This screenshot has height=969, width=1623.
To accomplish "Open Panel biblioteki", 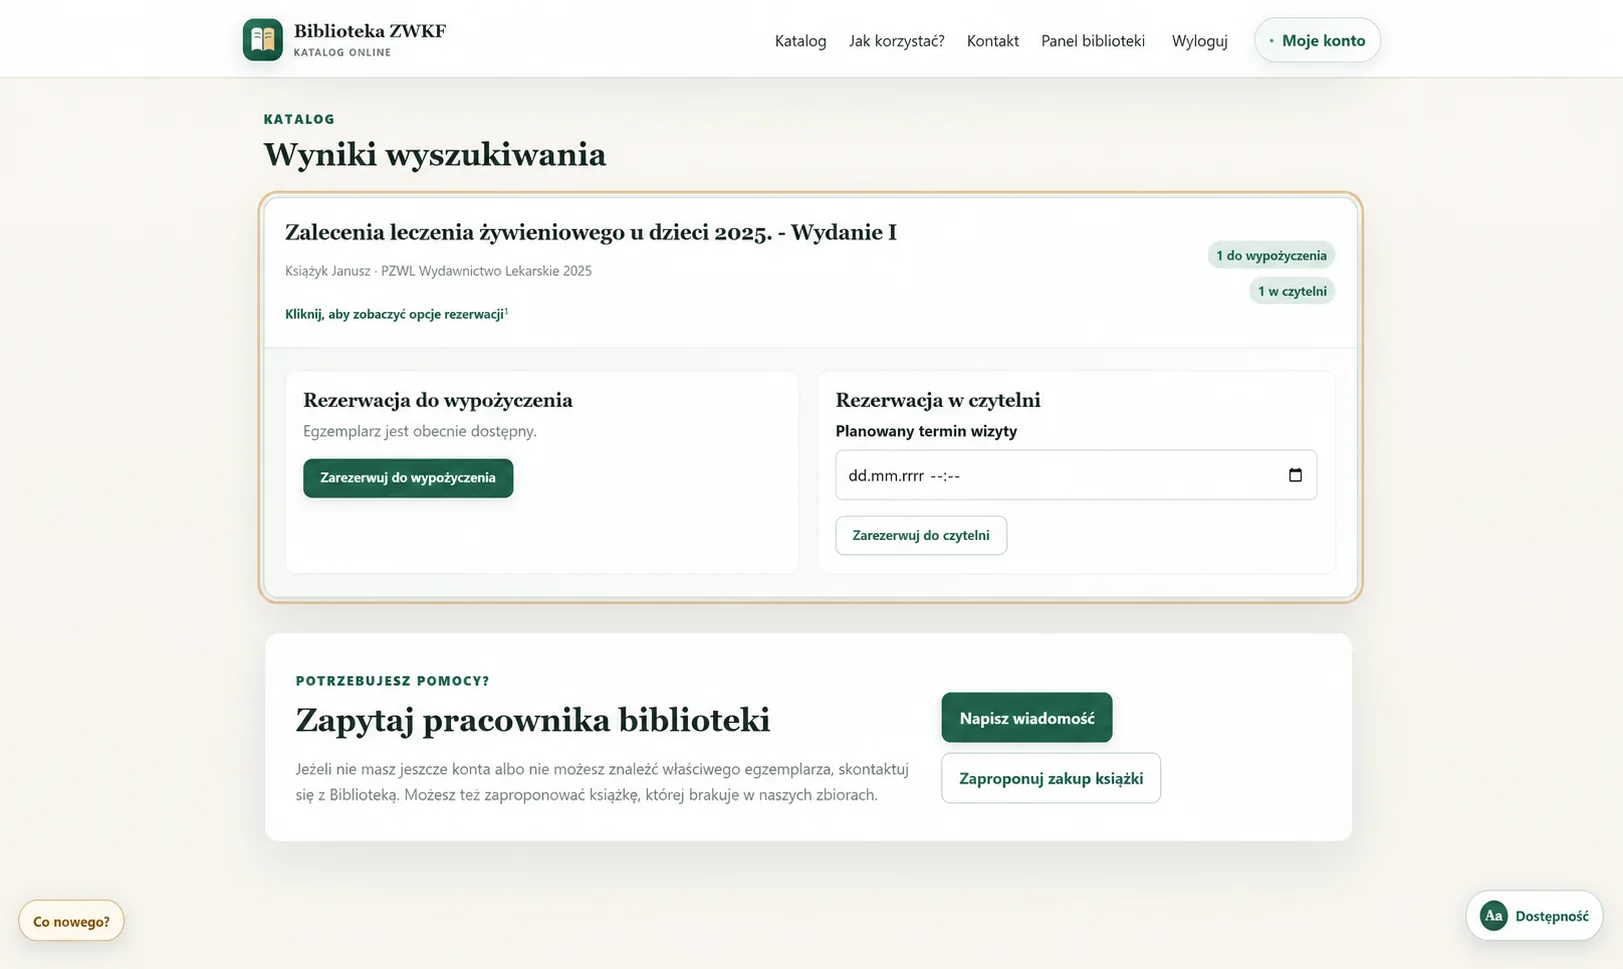I will coord(1092,41).
